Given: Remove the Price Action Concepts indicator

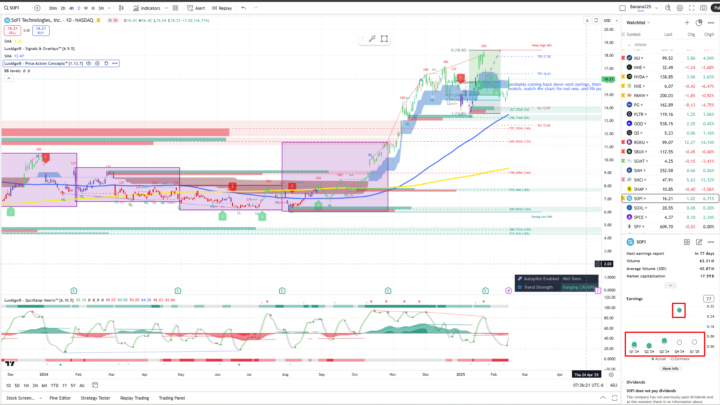Looking at the screenshot, I should click(106, 63).
